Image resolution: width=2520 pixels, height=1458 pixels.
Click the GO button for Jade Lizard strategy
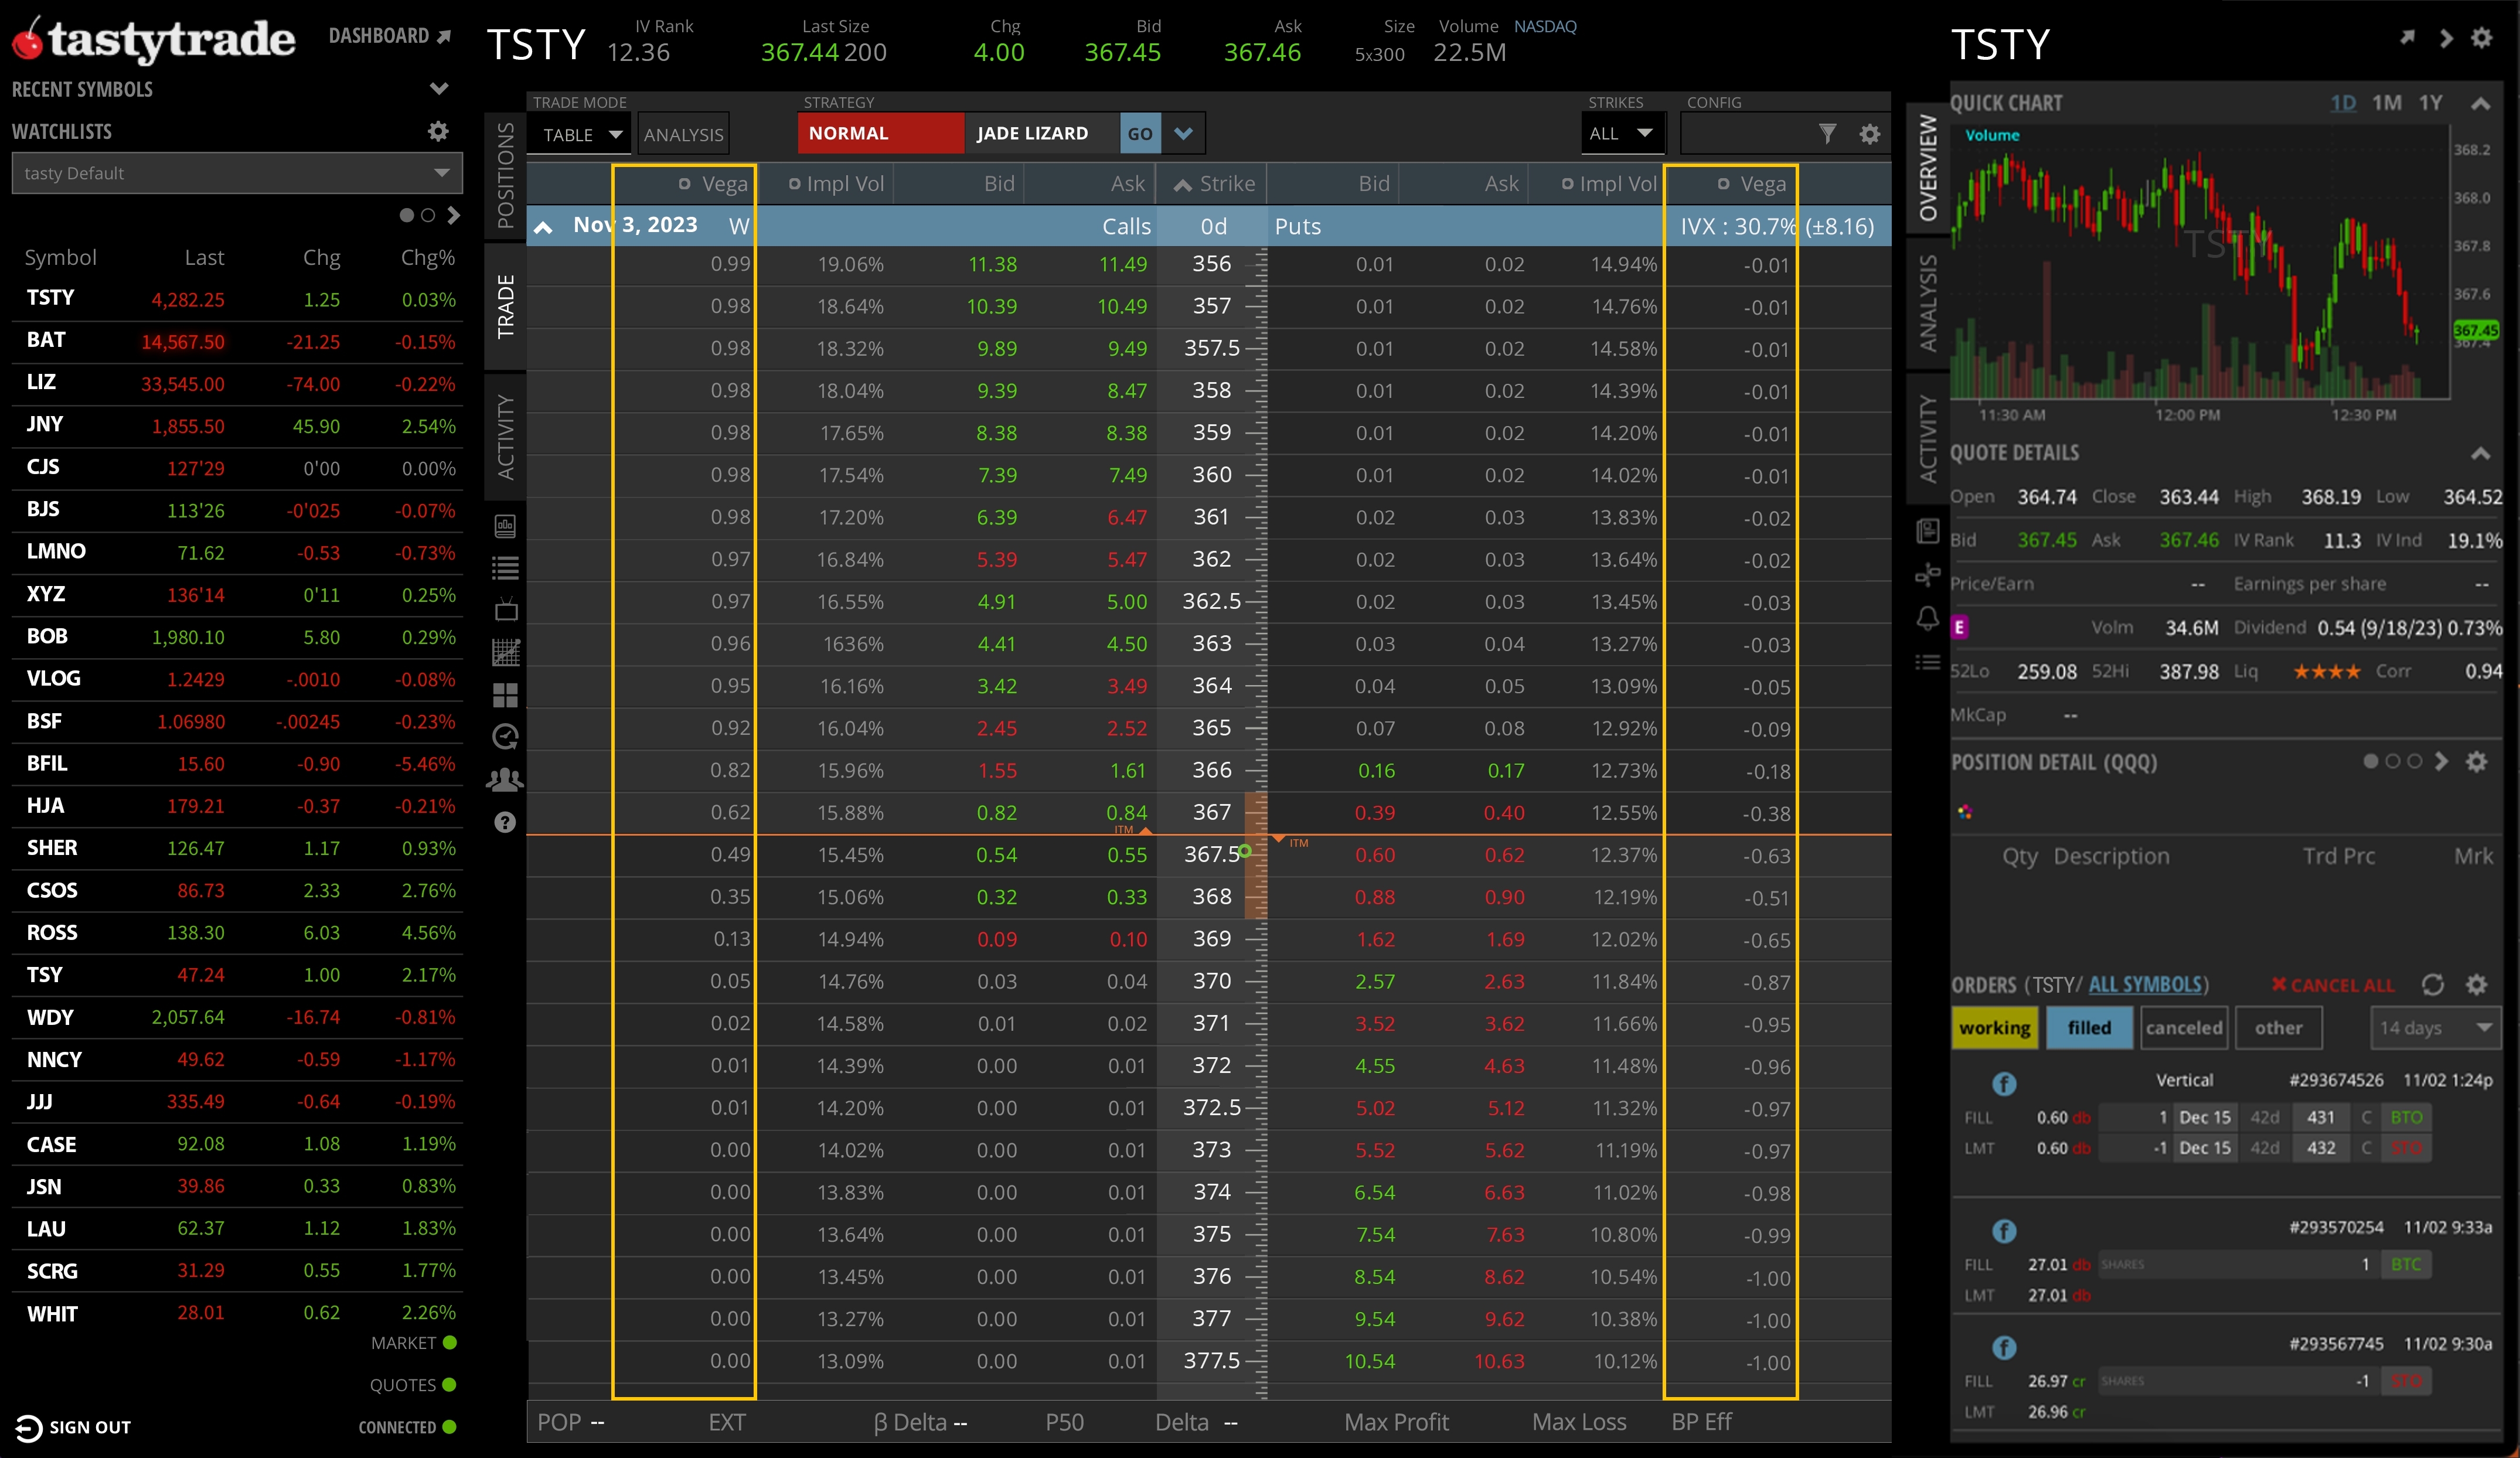pyautogui.click(x=1140, y=132)
